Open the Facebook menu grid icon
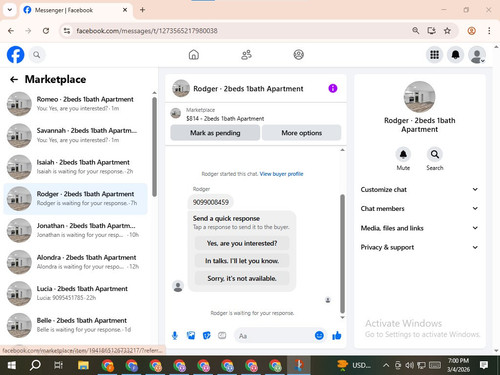Viewport: 500px width, 375px height. pos(434,55)
